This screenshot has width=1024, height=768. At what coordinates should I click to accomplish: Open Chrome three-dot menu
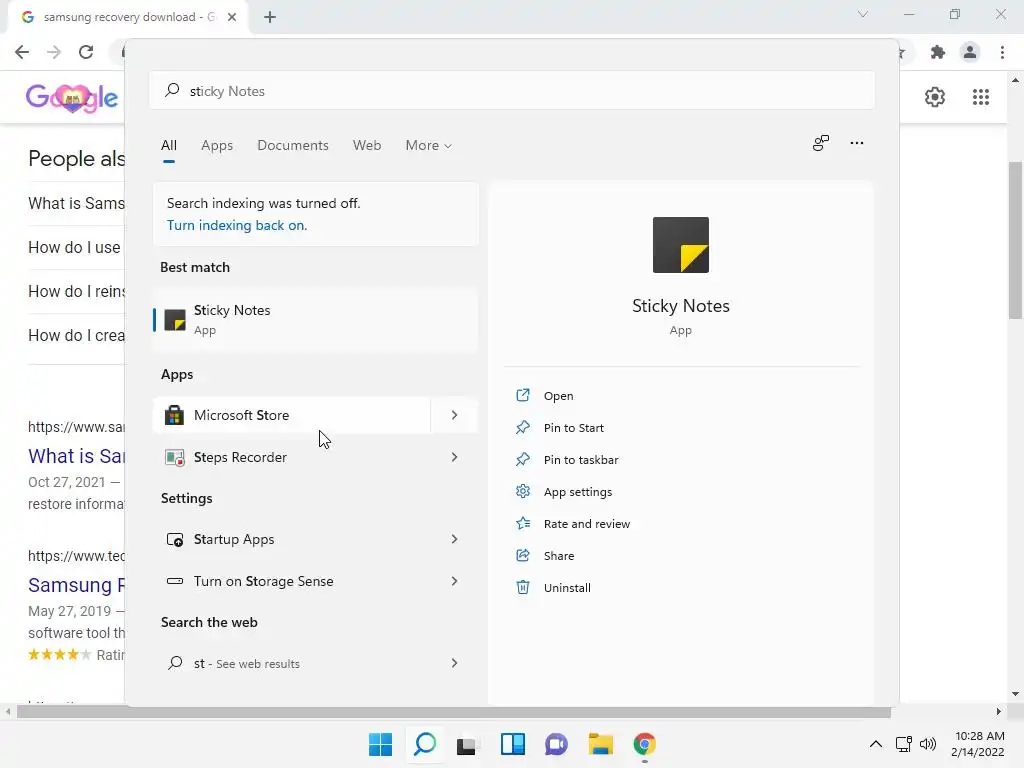[1002, 52]
